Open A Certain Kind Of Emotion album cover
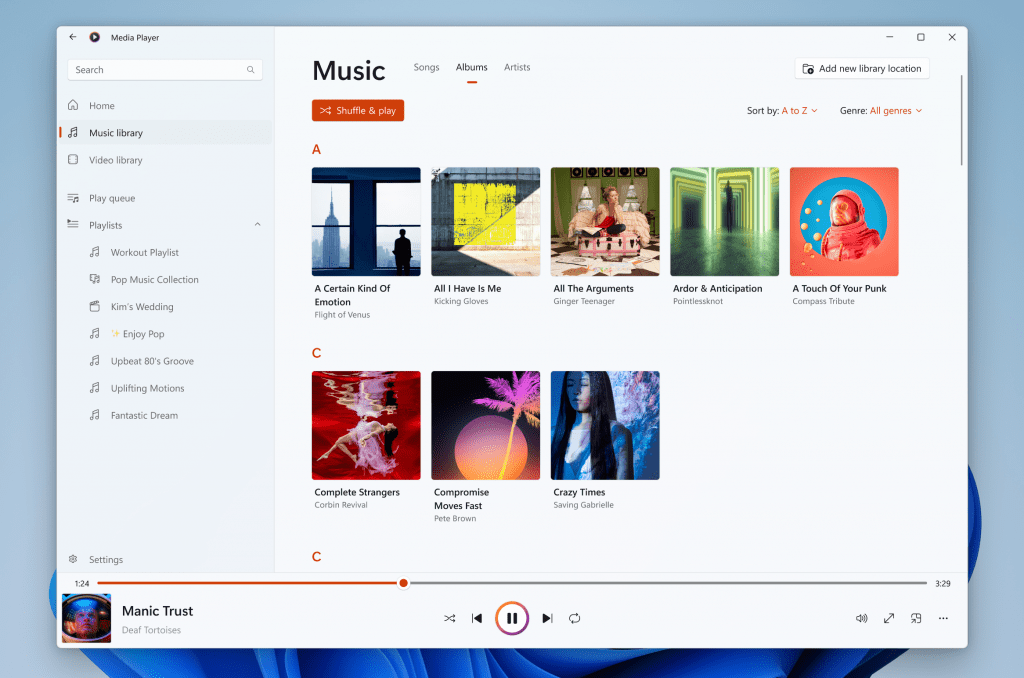The width and height of the screenshot is (1024, 678). click(366, 221)
